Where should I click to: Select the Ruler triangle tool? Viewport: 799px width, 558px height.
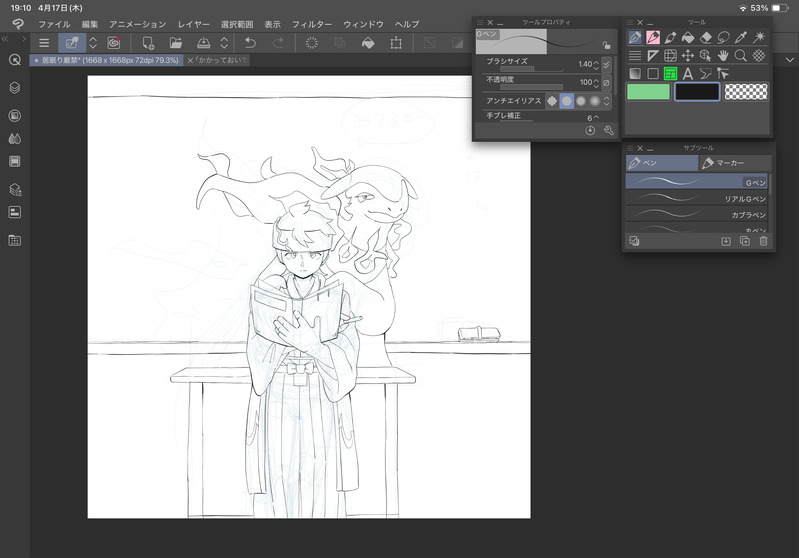point(653,56)
